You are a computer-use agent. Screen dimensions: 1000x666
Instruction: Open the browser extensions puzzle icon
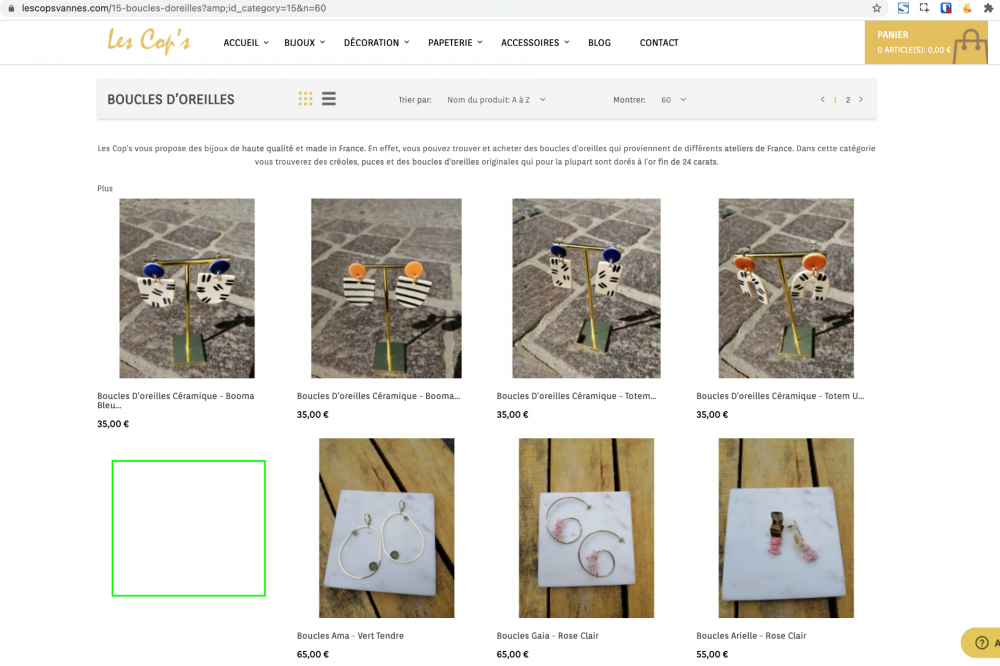pyautogui.click(x=989, y=8)
